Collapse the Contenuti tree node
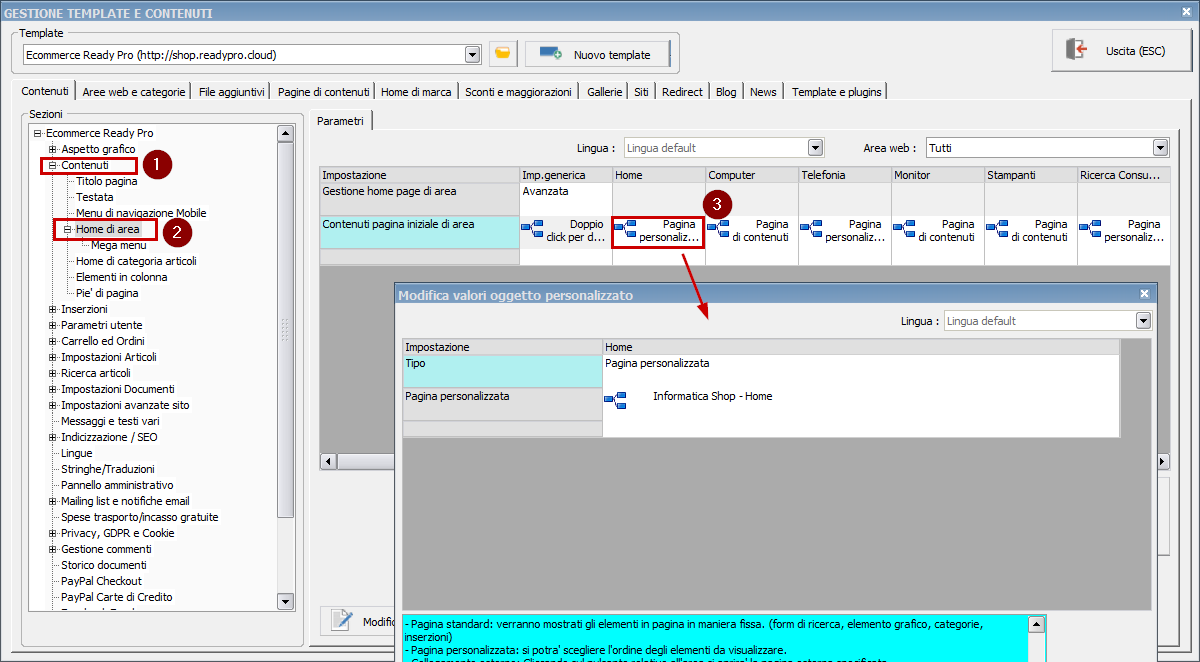Viewport: 1200px width, 662px height. (x=53, y=165)
